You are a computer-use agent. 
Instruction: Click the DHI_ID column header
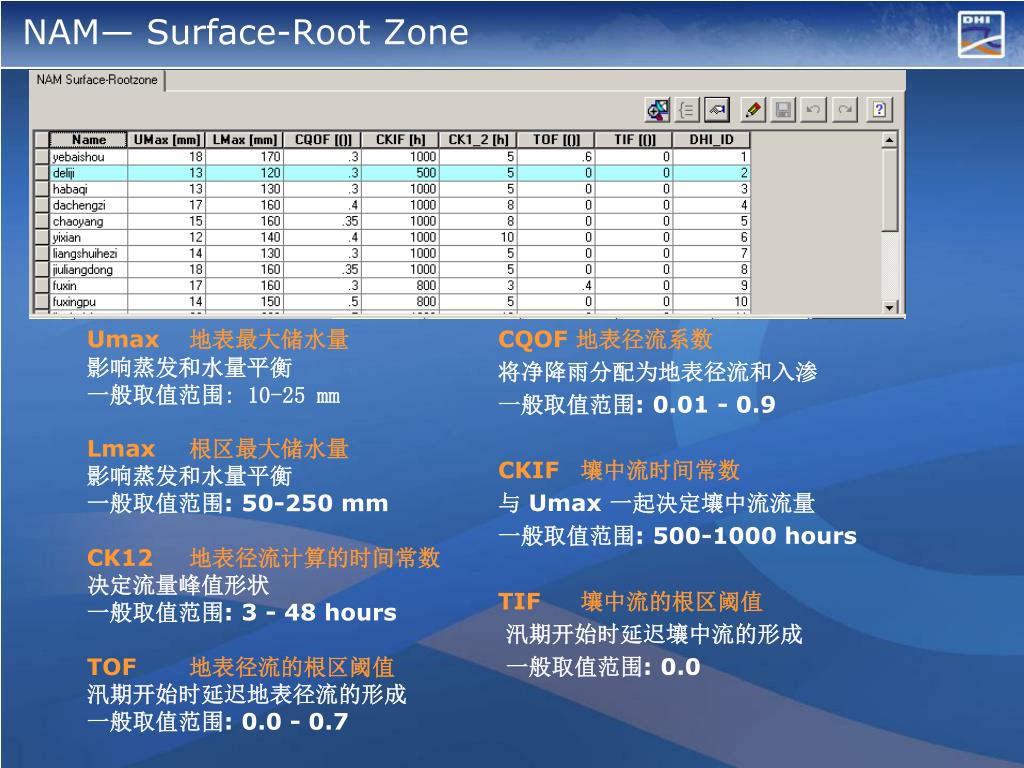[711, 140]
